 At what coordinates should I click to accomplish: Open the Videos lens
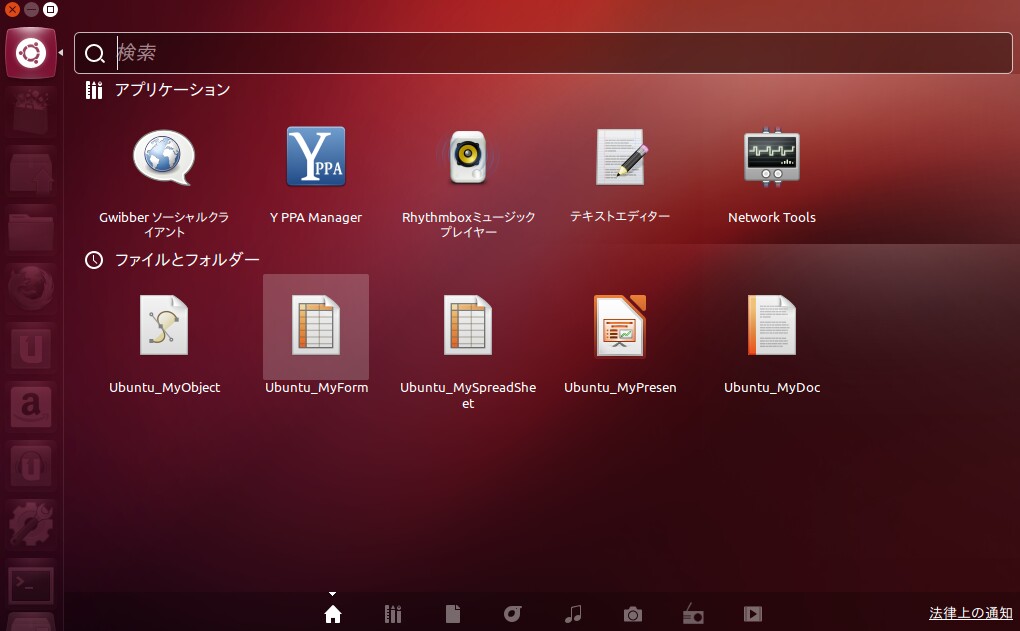coord(753,613)
